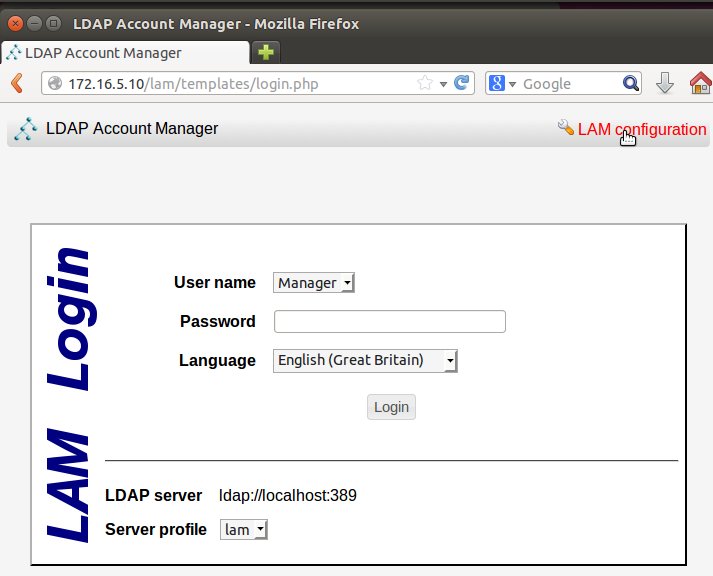Click the tab favicon icon

pyautogui.click(x=14, y=53)
